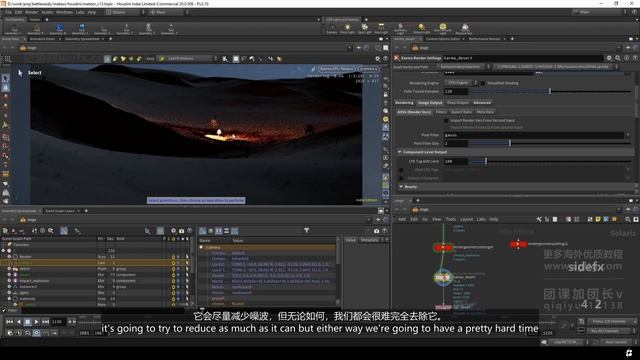
Task: Open the gear menu of Karma Render Settings
Action: point(609,58)
